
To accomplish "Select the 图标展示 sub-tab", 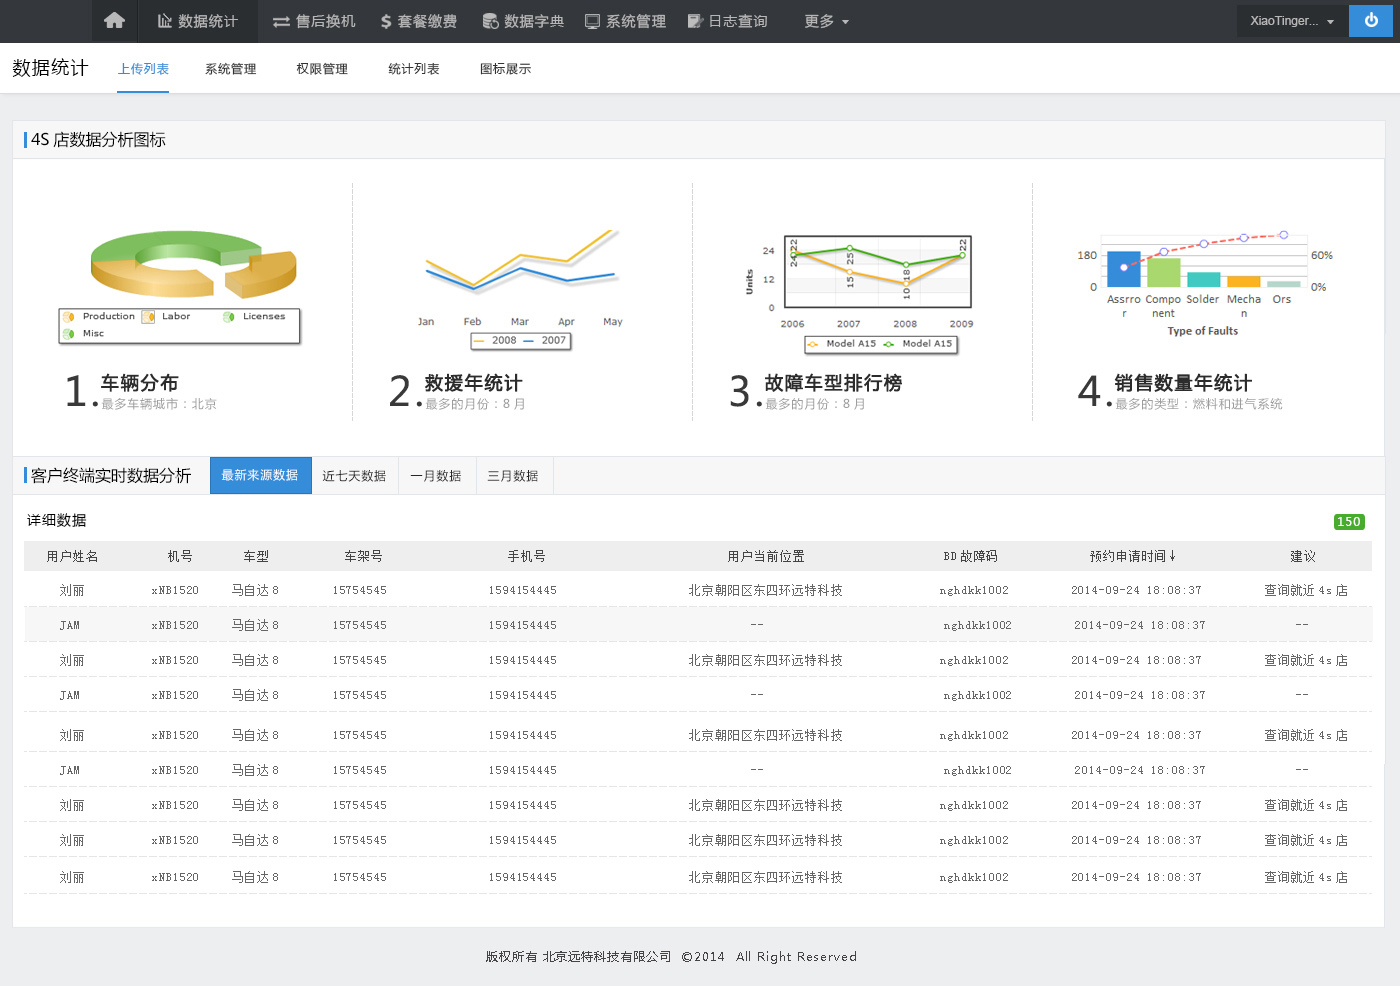I will tap(505, 69).
